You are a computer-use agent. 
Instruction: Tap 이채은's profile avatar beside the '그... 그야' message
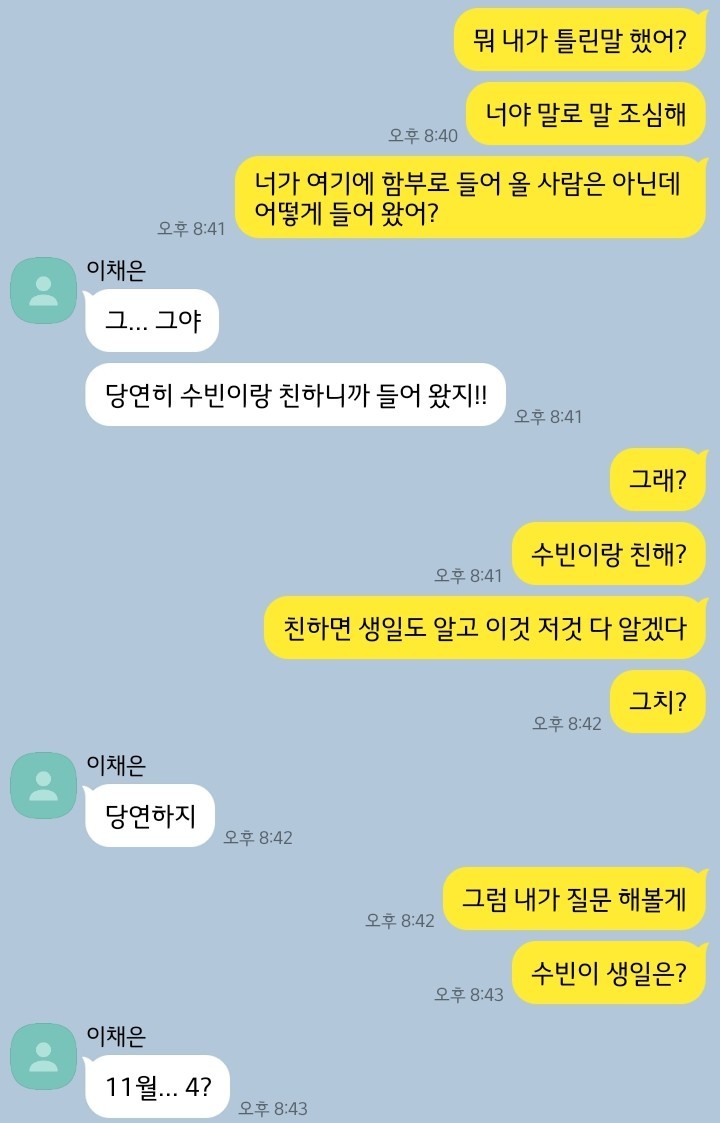pyautogui.click(x=43, y=290)
